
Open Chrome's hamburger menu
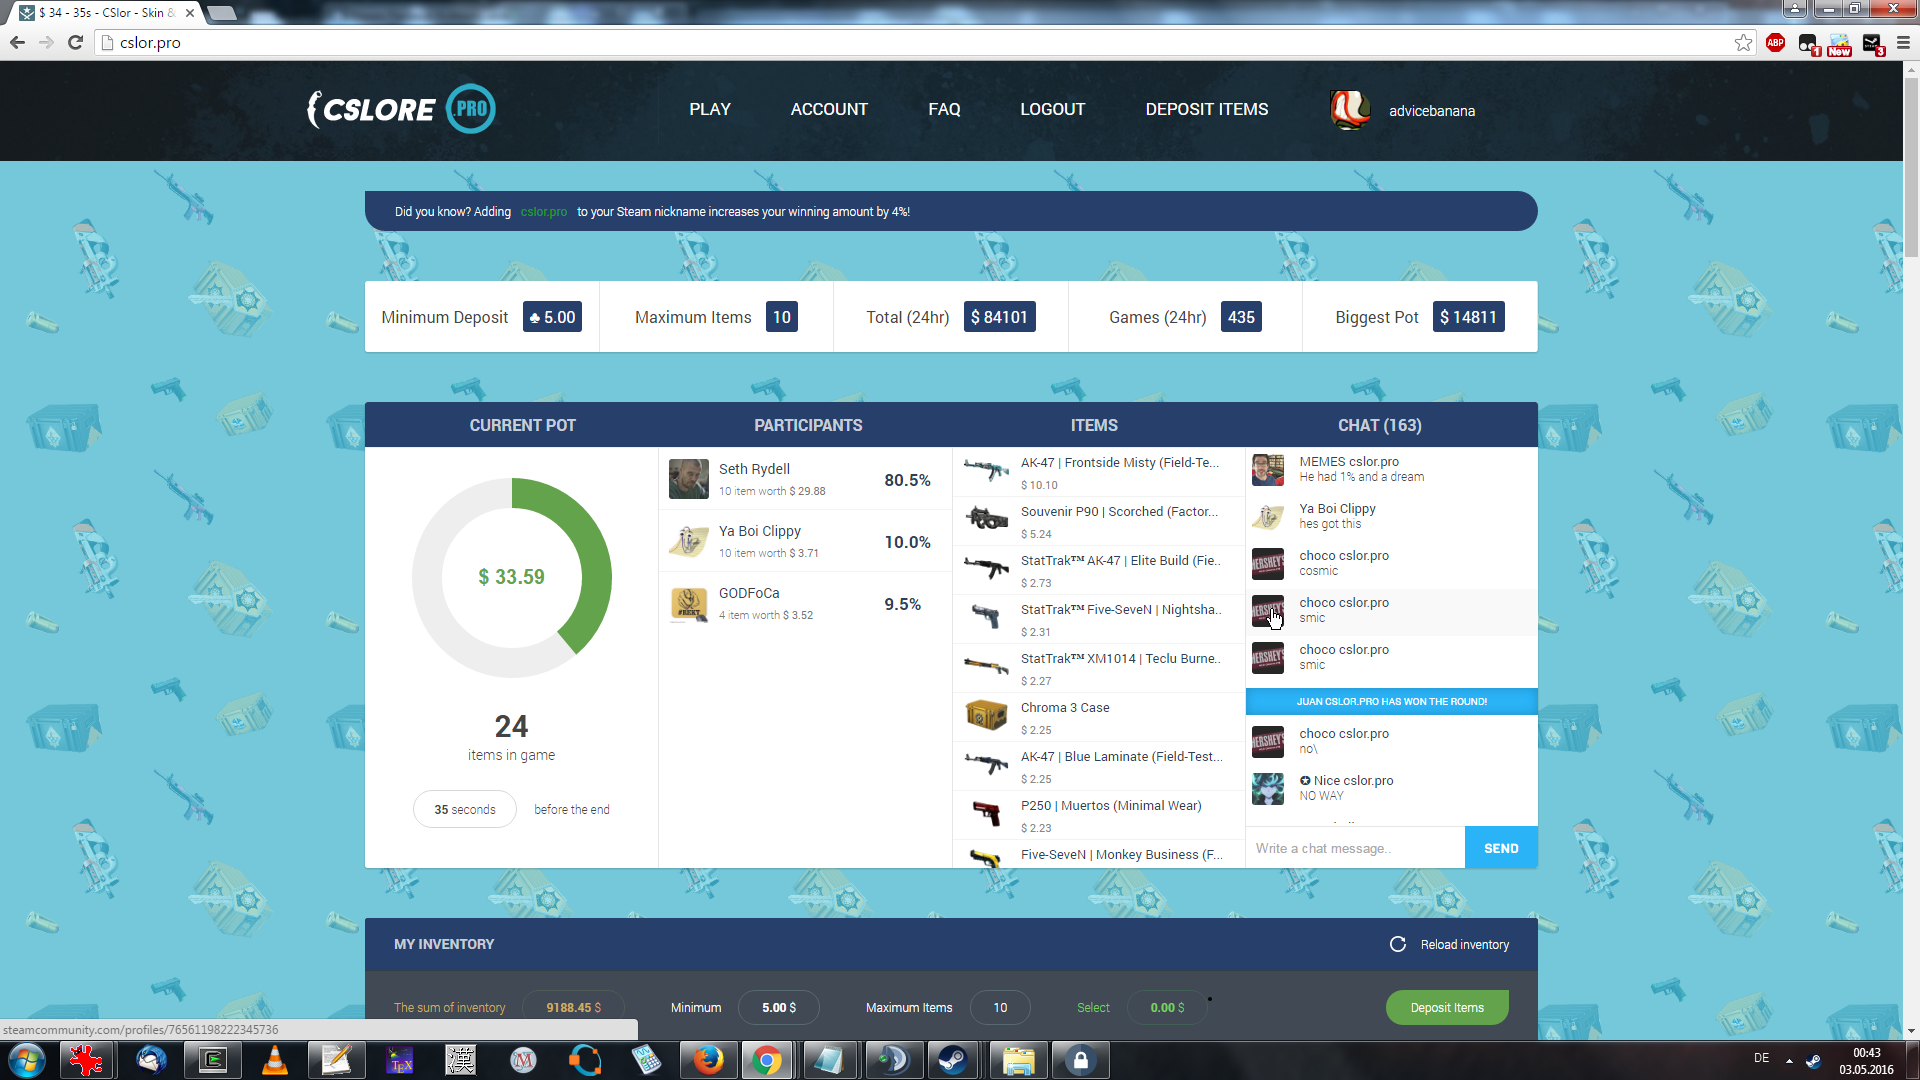[x=1903, y=42]
